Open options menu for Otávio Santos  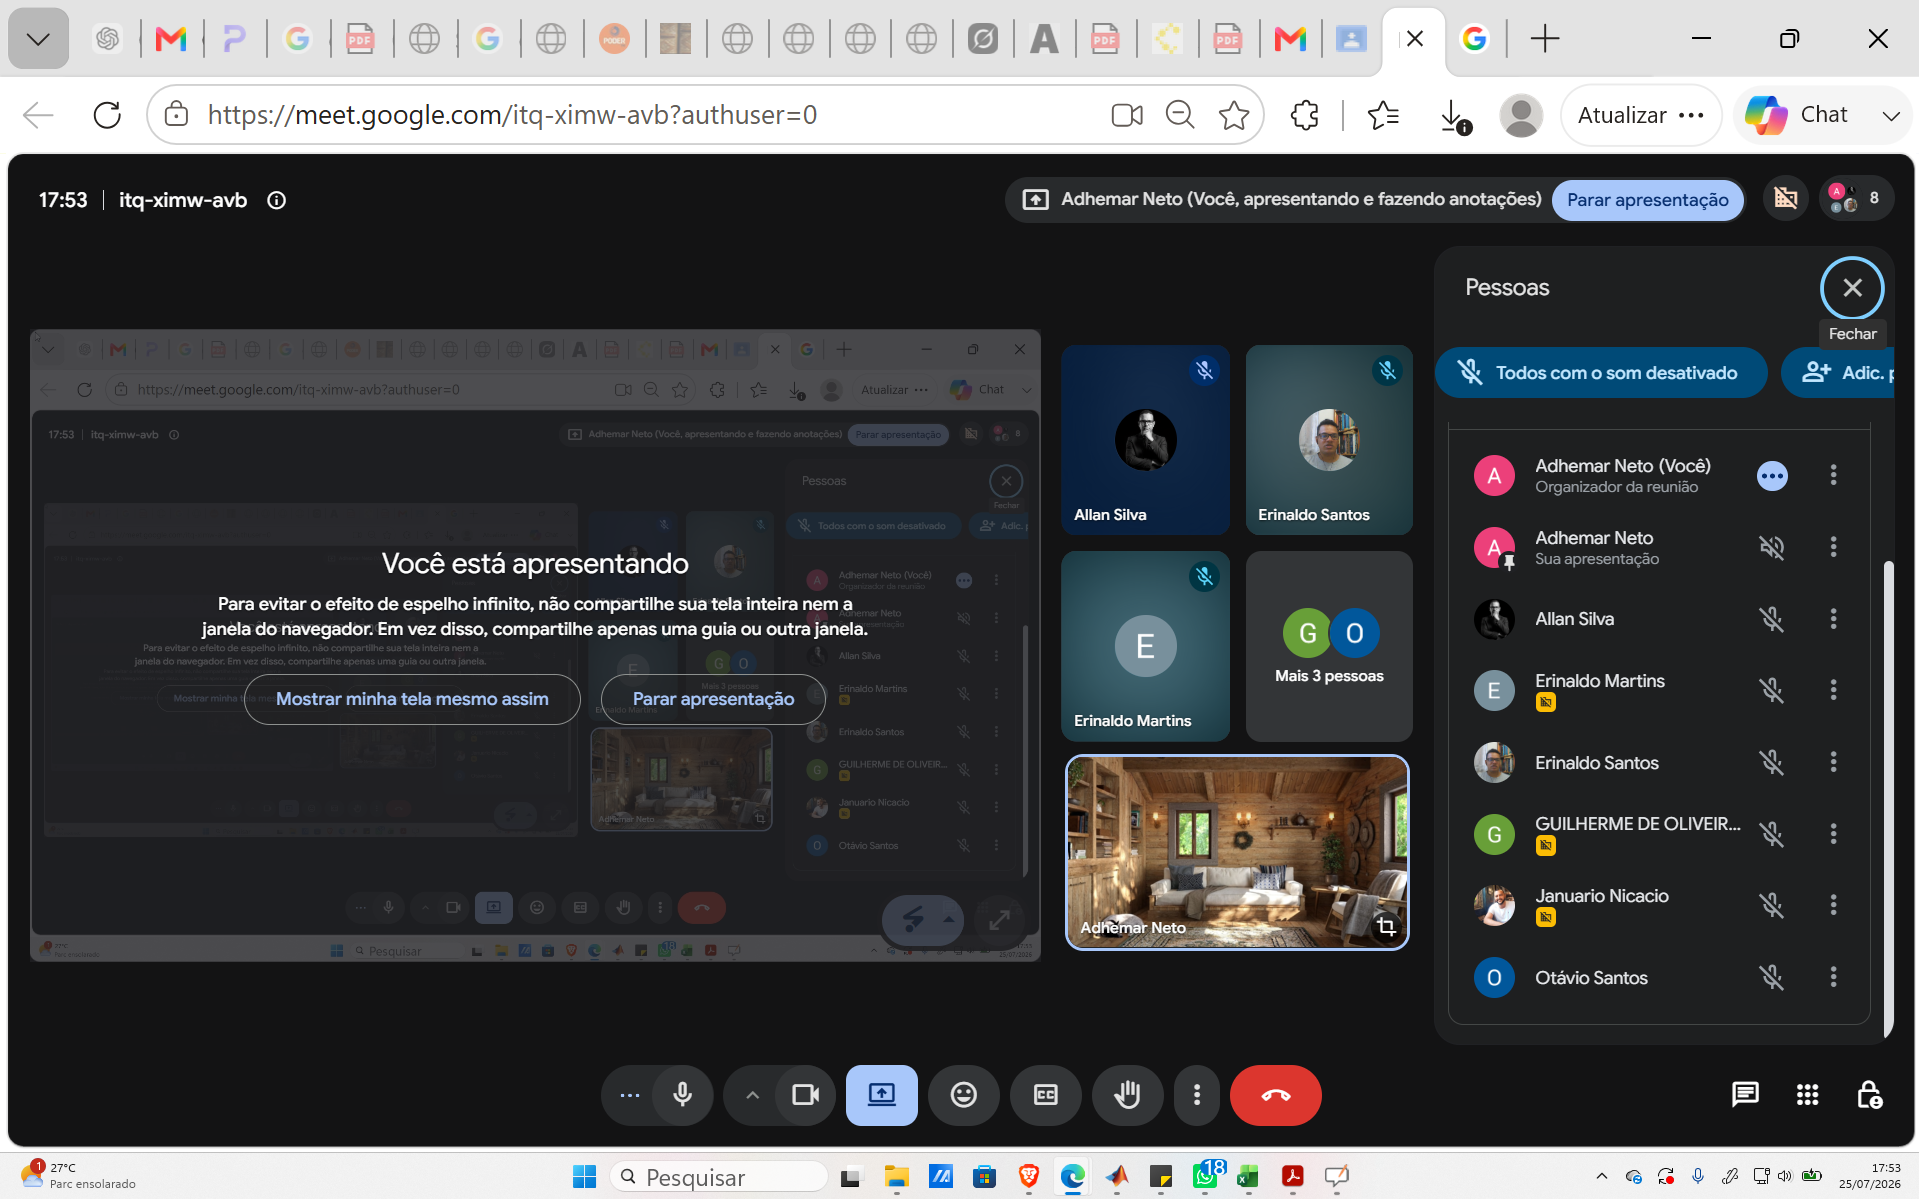tap(1833, 977)
